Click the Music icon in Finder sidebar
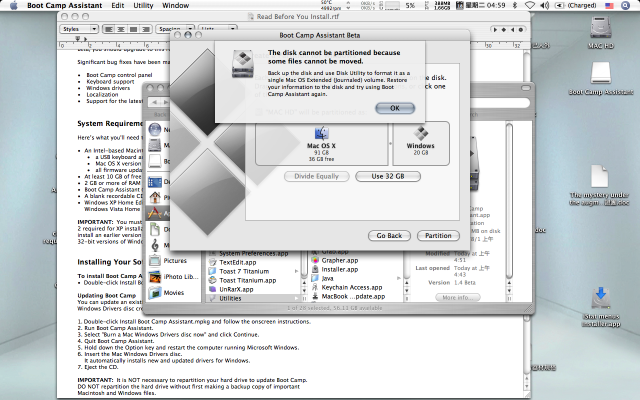 tap(155, 245)
